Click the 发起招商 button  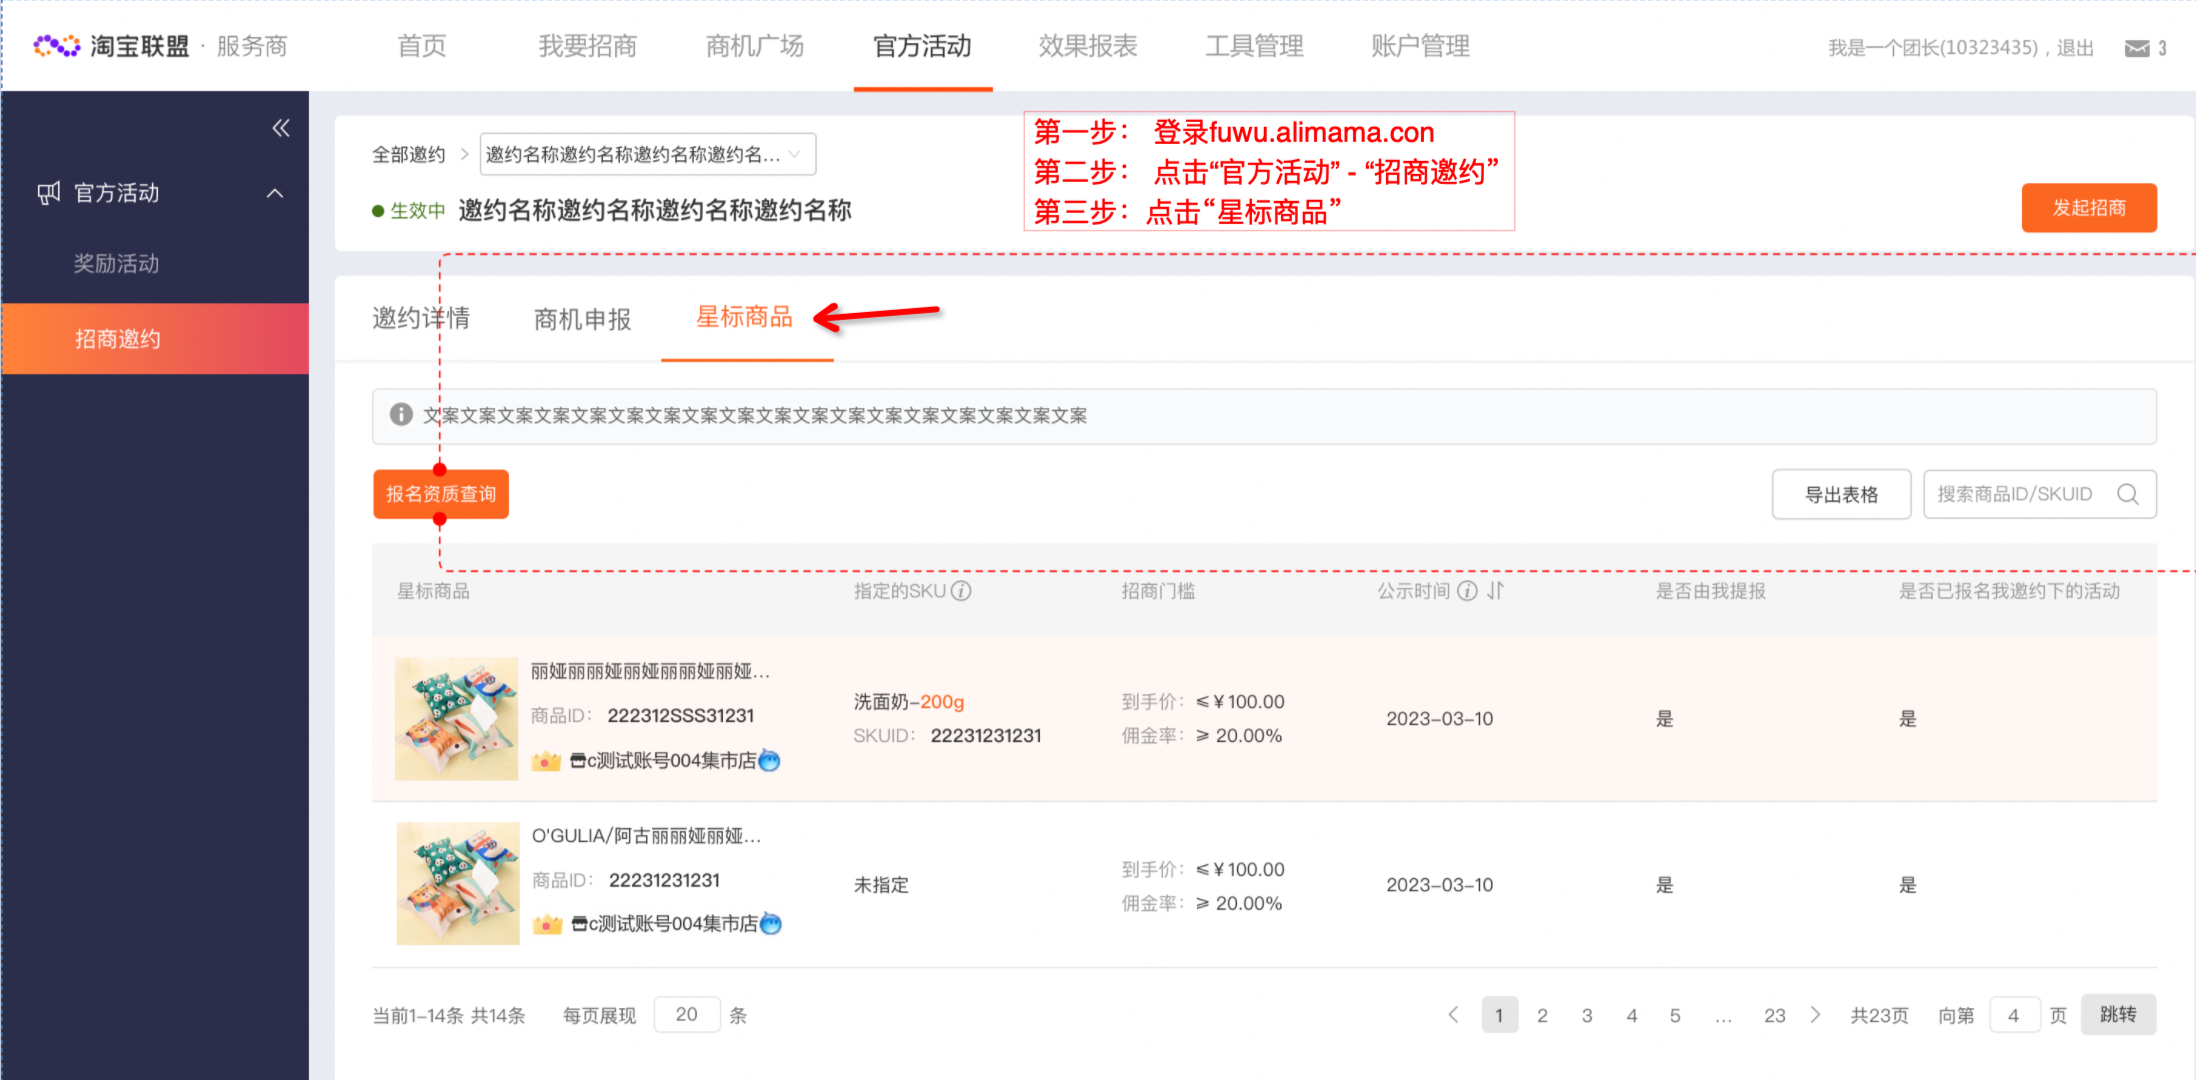click(x=2088, y=208)
